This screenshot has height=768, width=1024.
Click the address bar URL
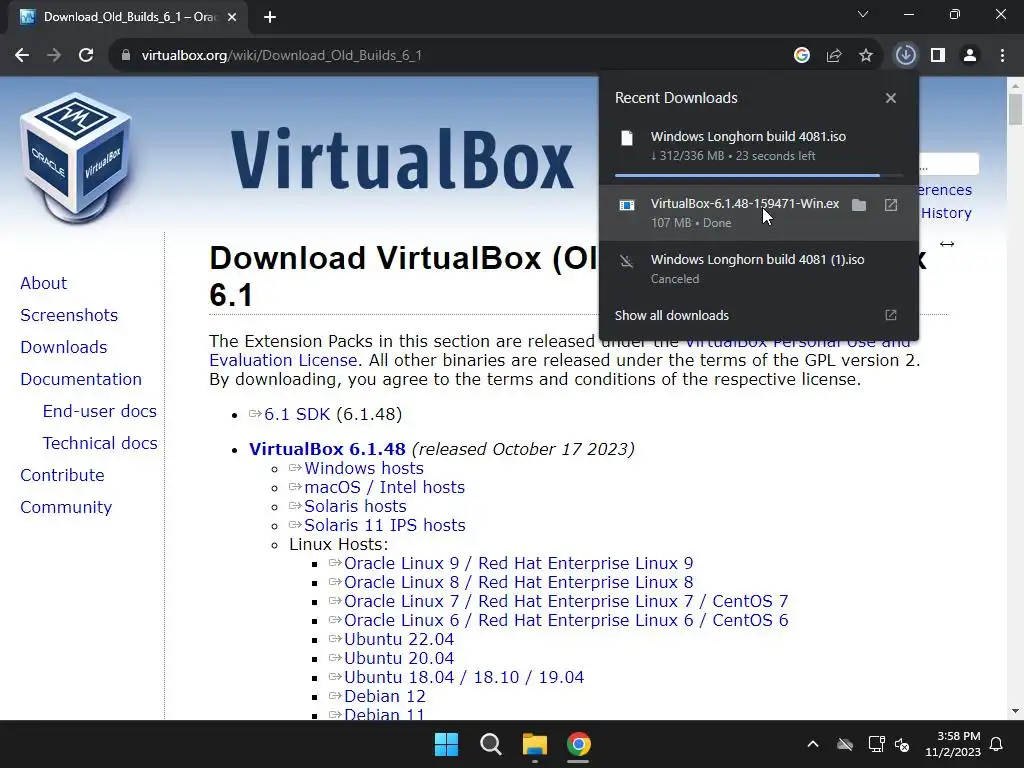281,56
